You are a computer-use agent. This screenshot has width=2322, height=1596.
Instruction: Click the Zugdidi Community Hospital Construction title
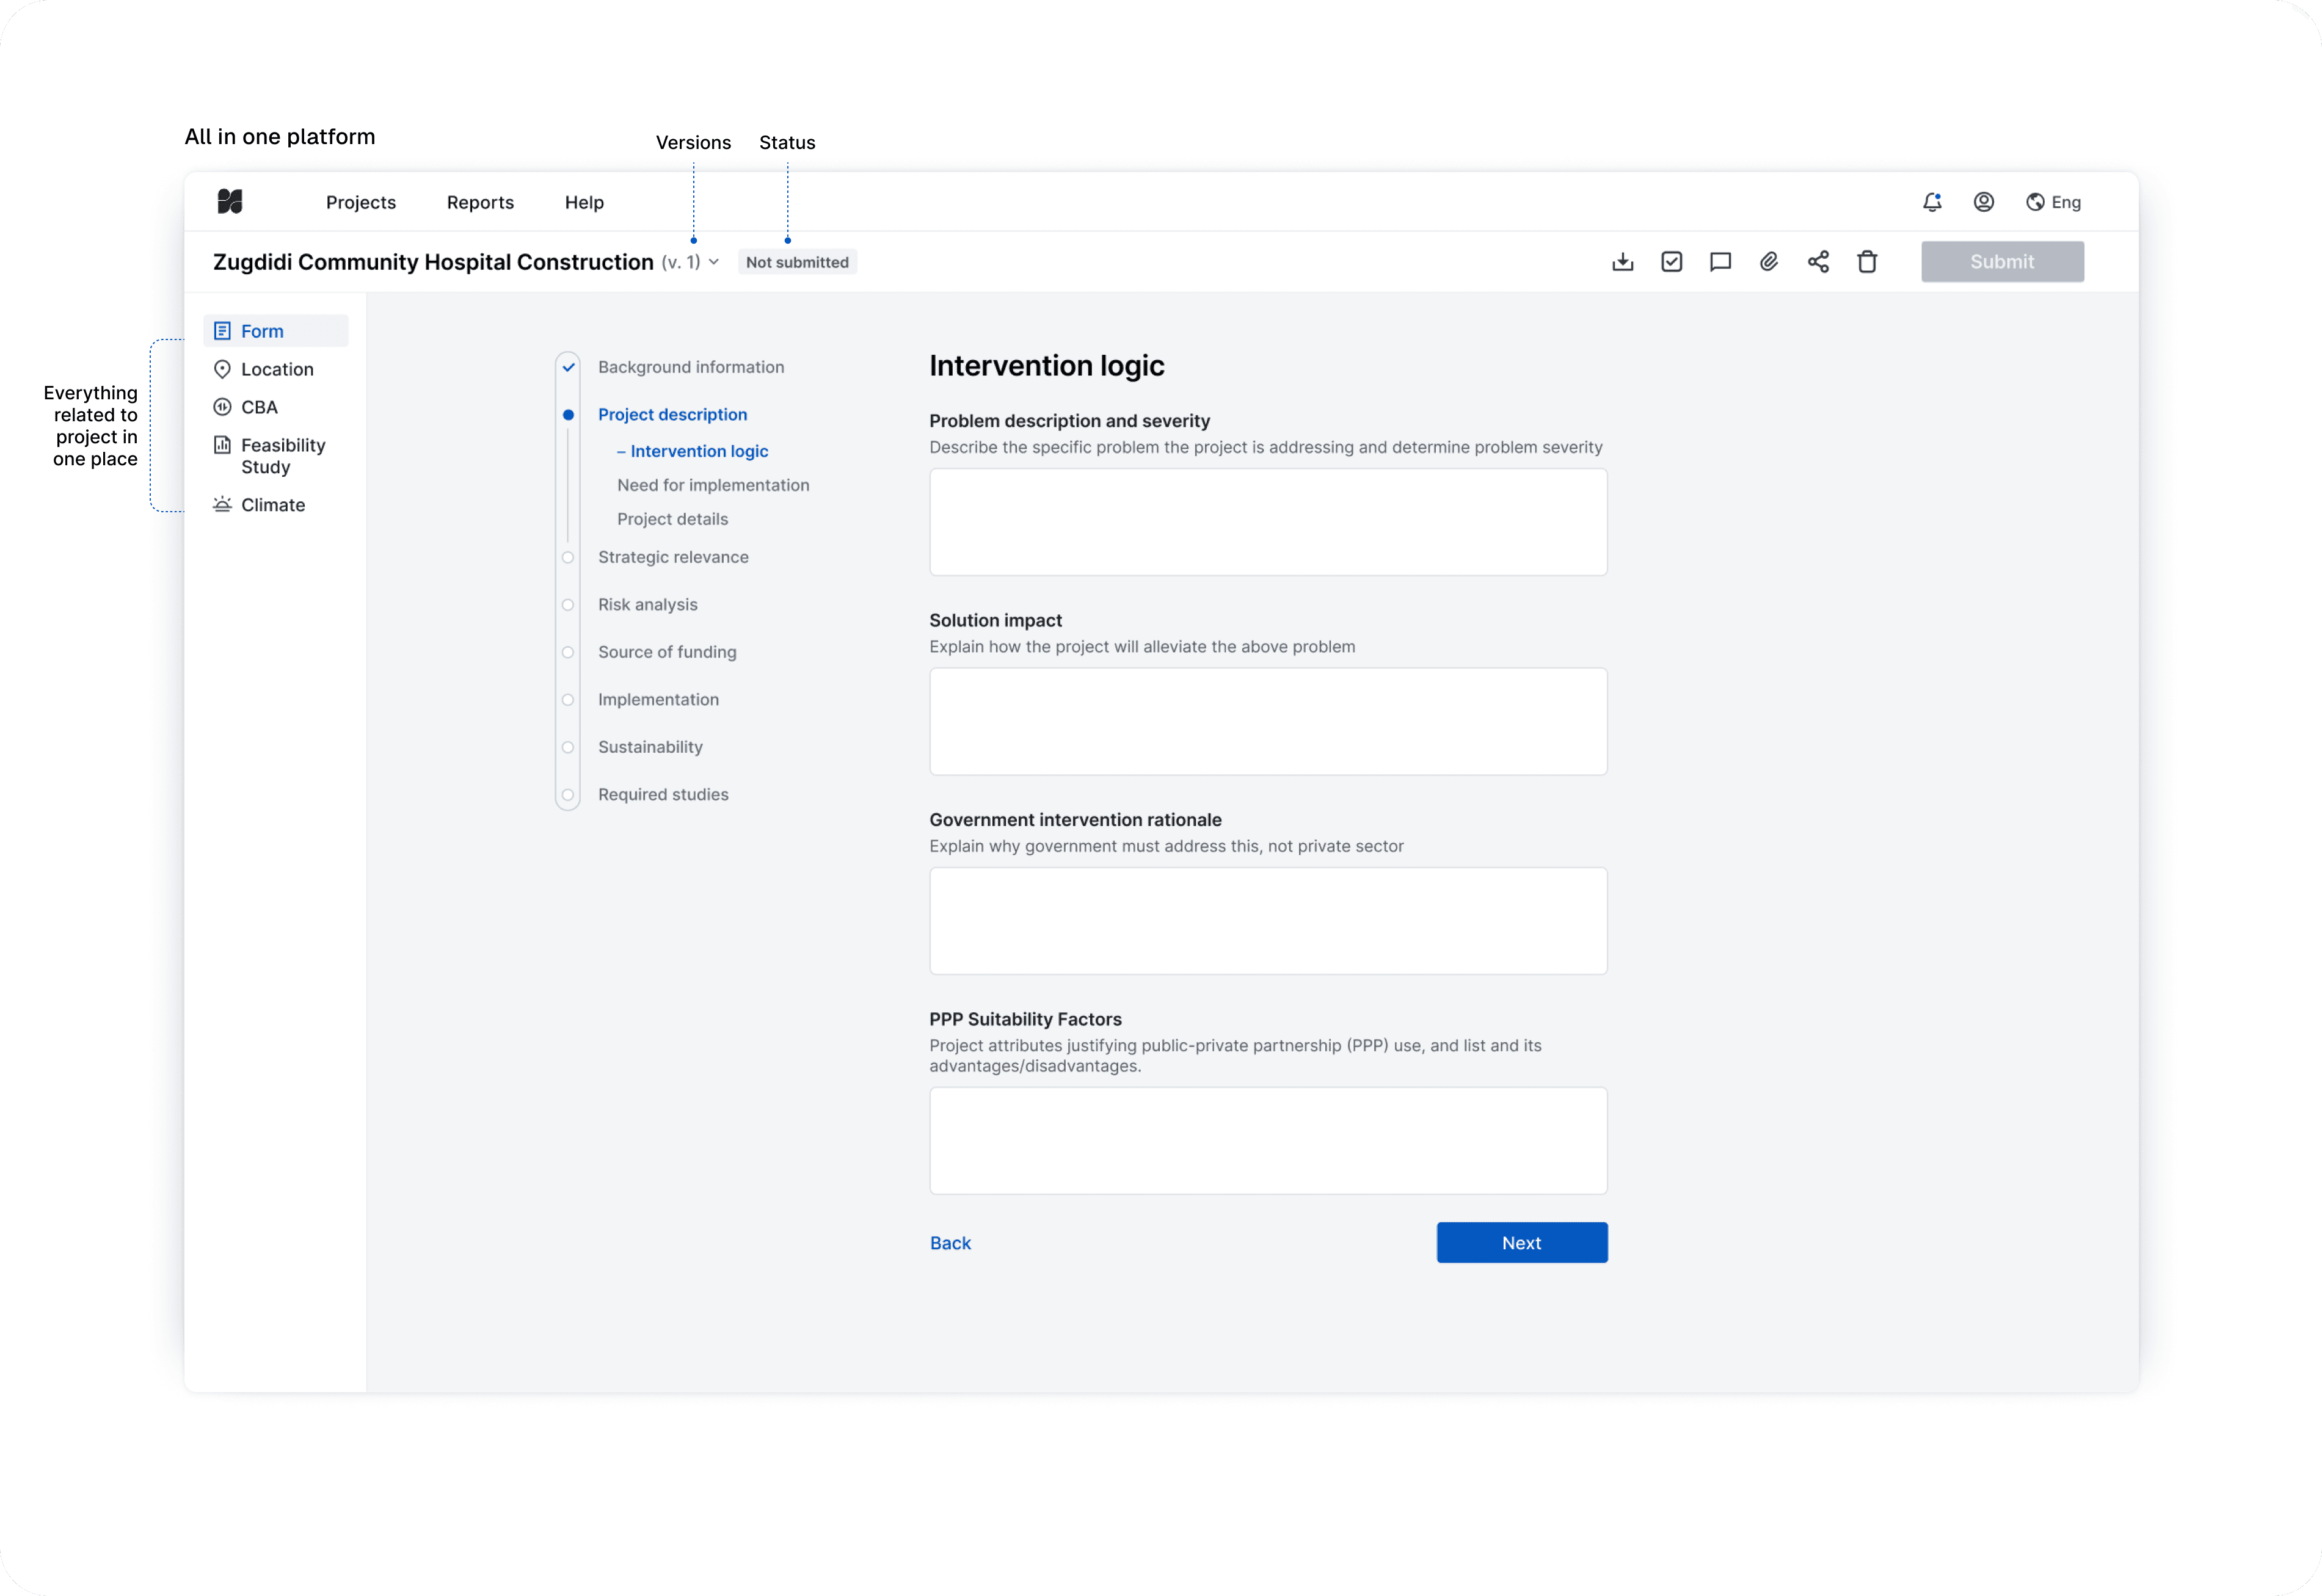pos(433,262)
